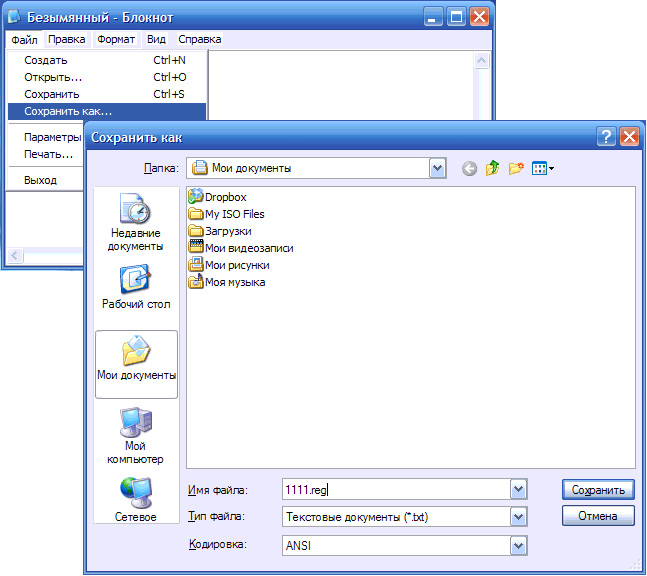Expand the Имя файла dropdown arrow

[x=518, y=489]
